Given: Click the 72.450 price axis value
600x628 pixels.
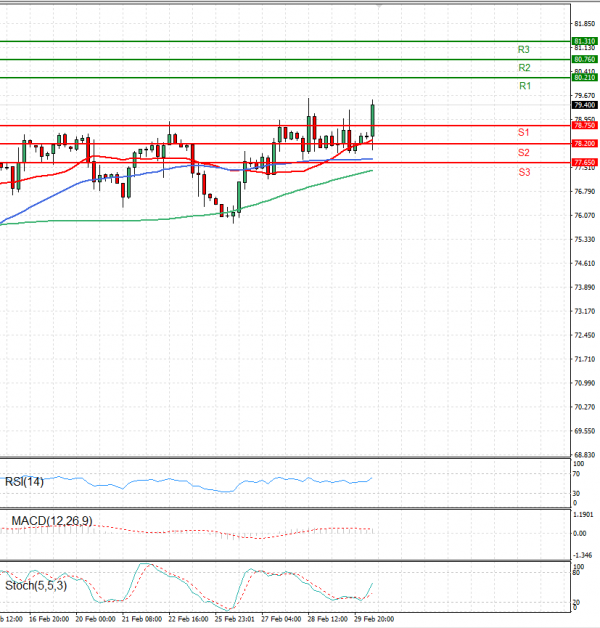Looking at the screenshot, I should point(584,335).
